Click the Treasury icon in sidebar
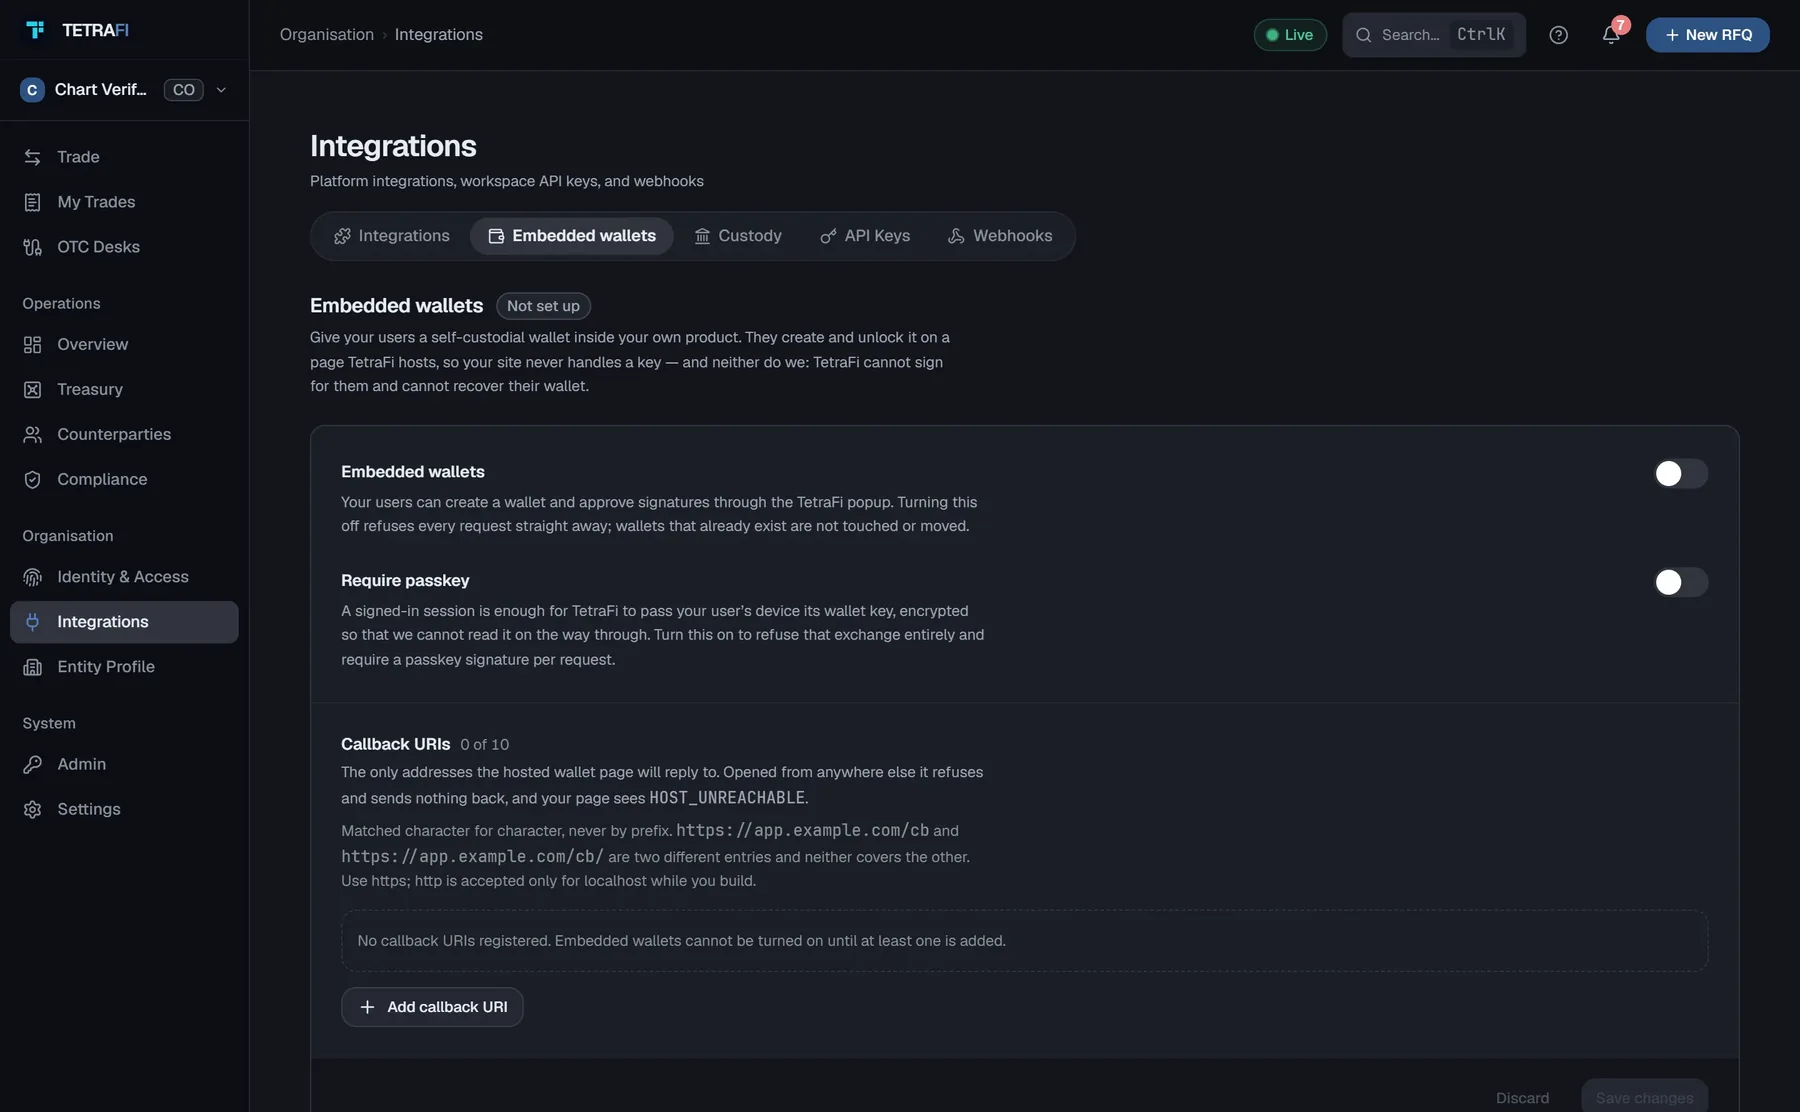 click(x=33, y=389)
